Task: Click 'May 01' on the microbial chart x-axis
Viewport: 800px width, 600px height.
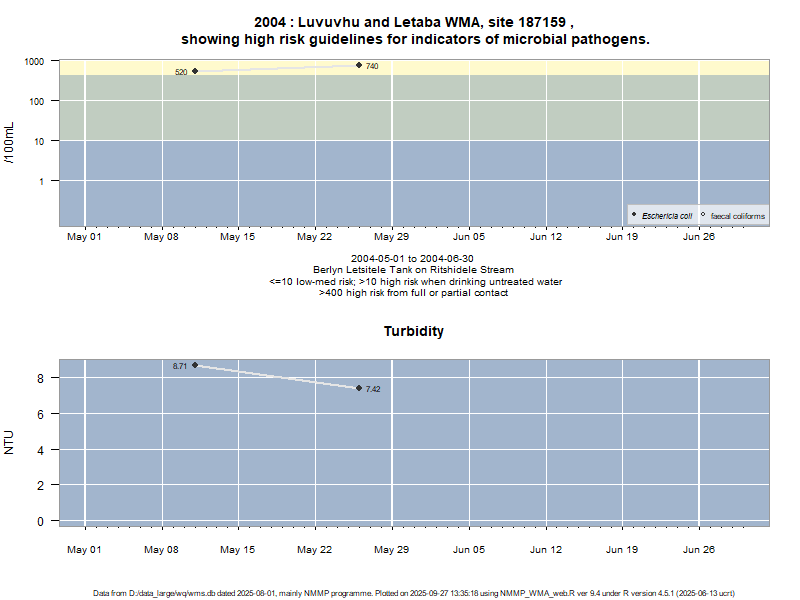Action: (84, 237)
